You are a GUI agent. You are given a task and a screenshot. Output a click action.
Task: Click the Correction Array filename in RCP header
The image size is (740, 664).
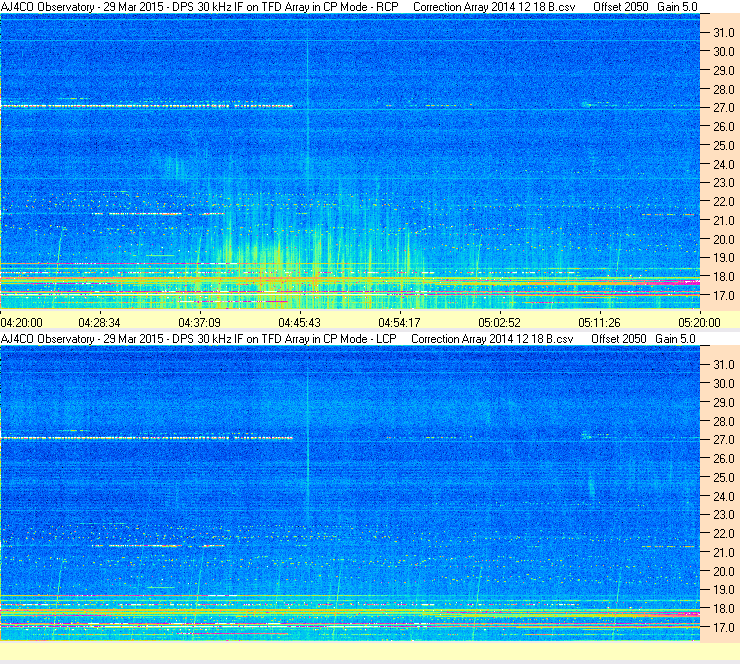[x=494, y=7]
